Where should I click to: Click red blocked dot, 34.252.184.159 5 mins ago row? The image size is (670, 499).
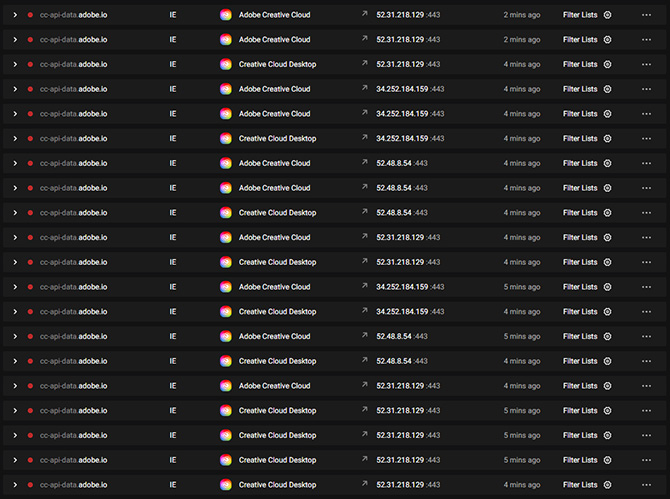point(30,287)
